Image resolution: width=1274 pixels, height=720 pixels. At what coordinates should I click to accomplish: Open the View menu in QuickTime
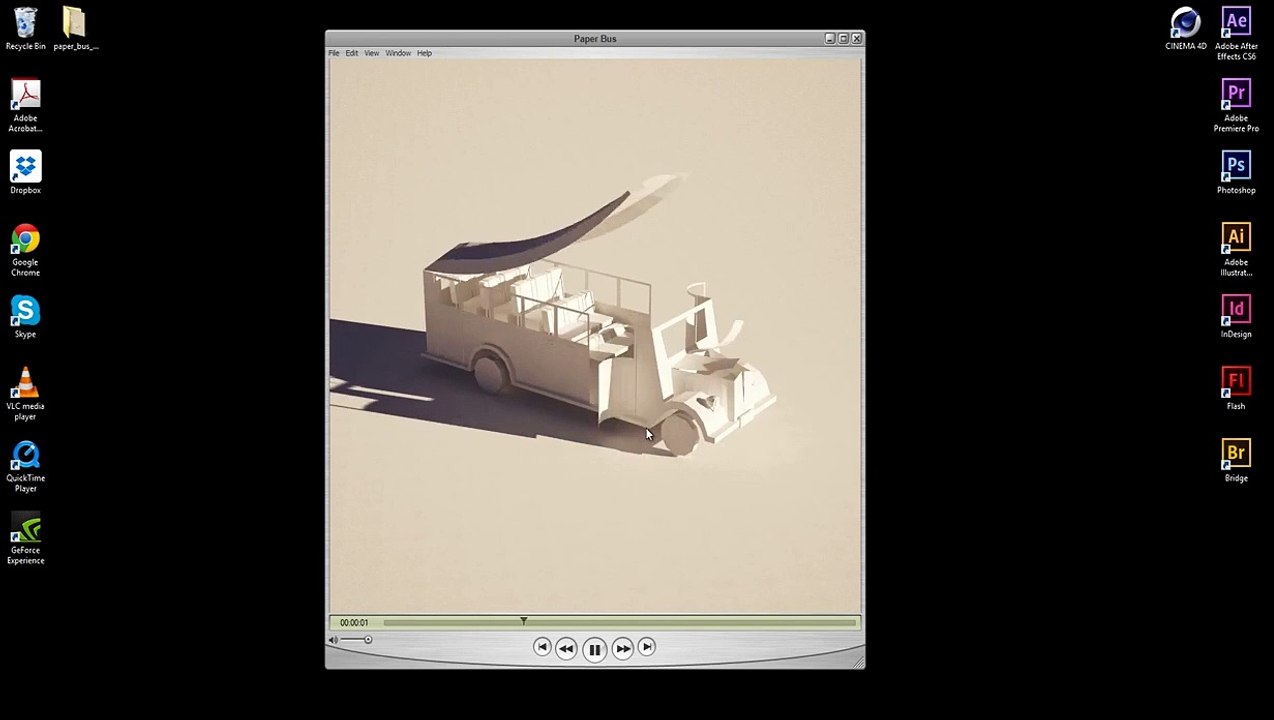[x=371, y=53]
